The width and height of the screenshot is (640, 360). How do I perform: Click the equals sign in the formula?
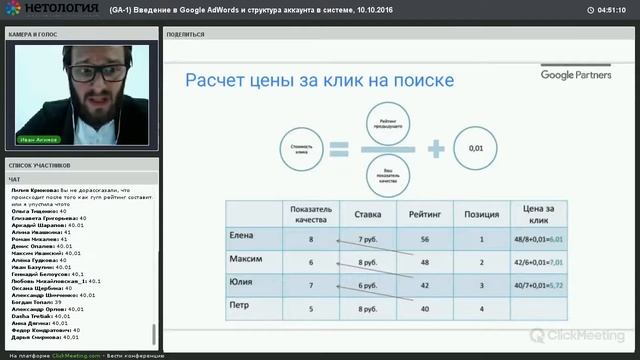coord(339,149)
